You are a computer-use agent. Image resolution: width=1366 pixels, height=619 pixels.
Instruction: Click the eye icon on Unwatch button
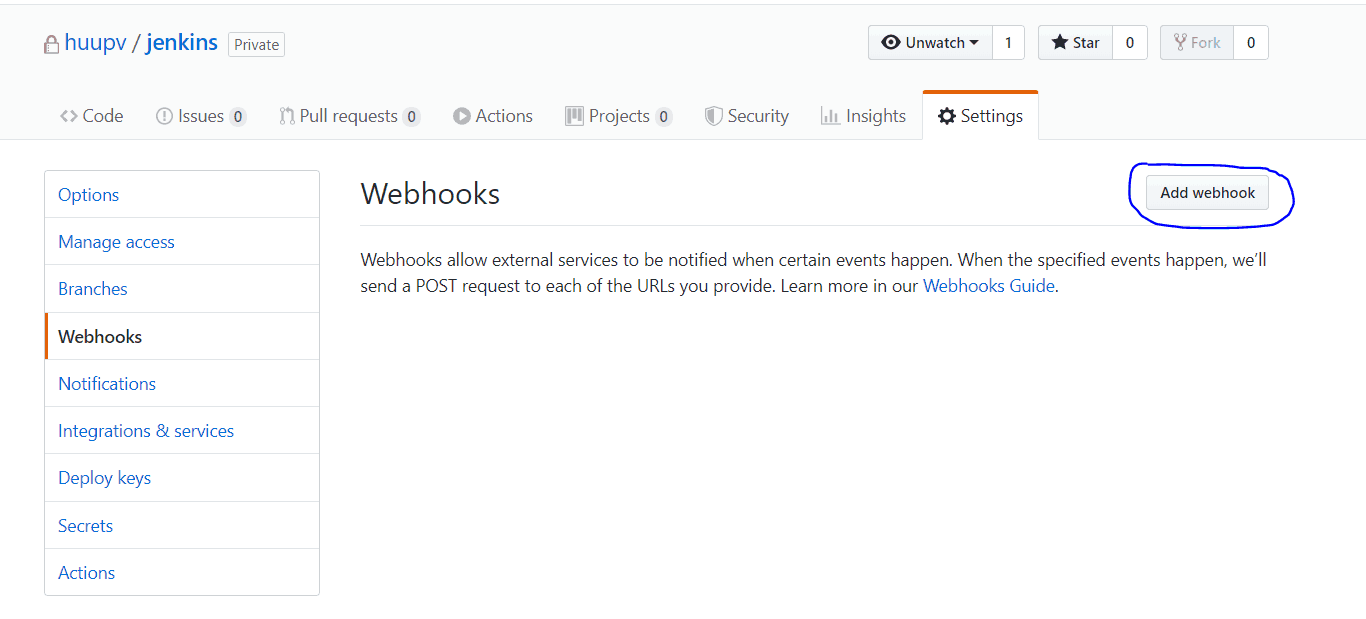(891, 42)
